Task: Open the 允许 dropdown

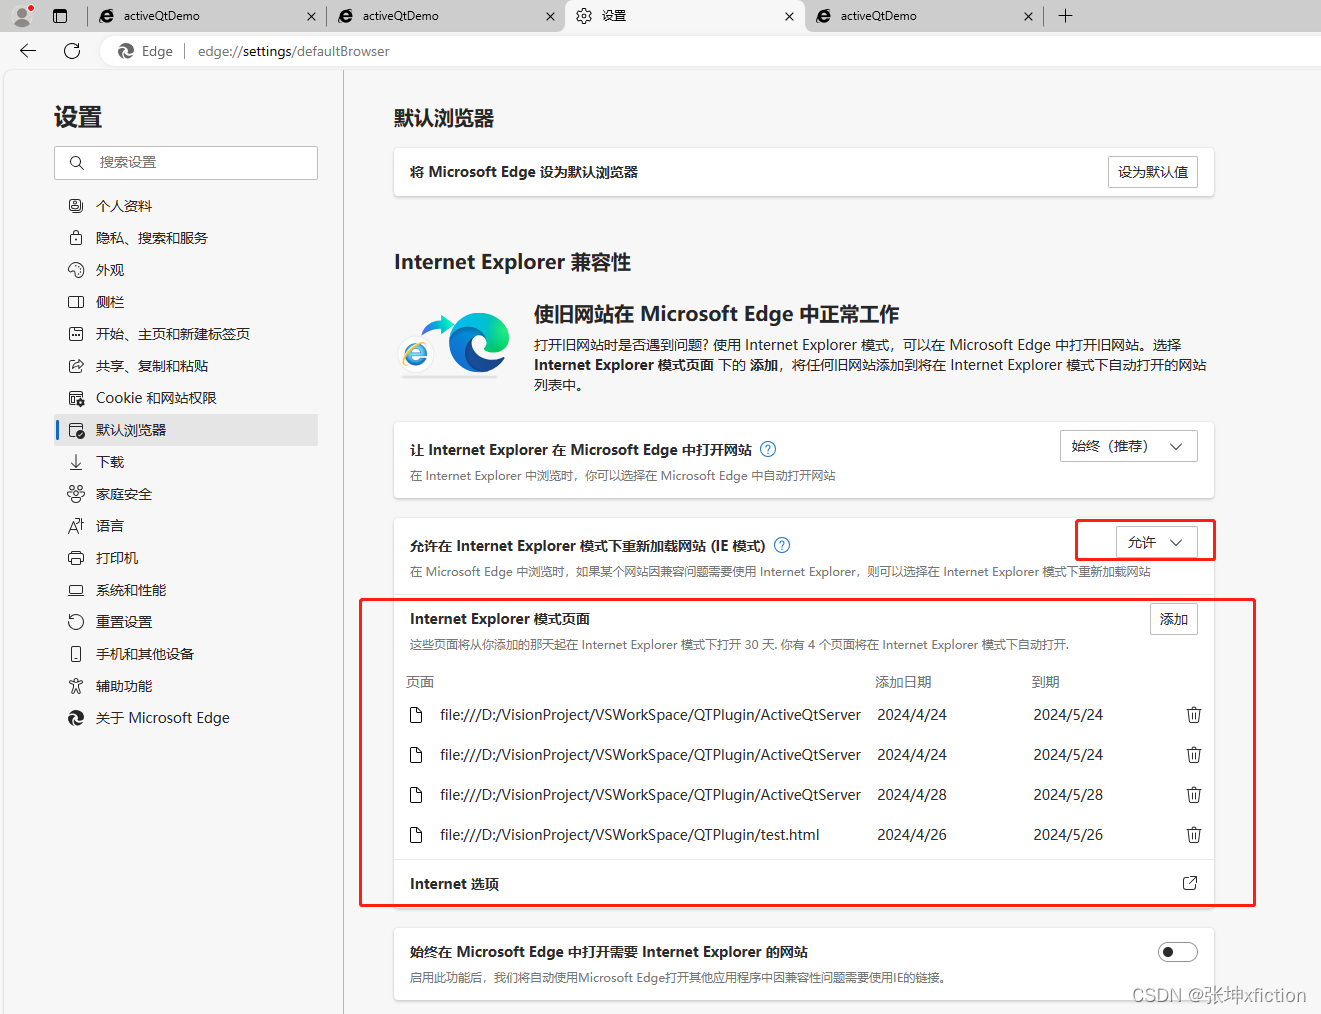Action: click(x=1157, y=542)
